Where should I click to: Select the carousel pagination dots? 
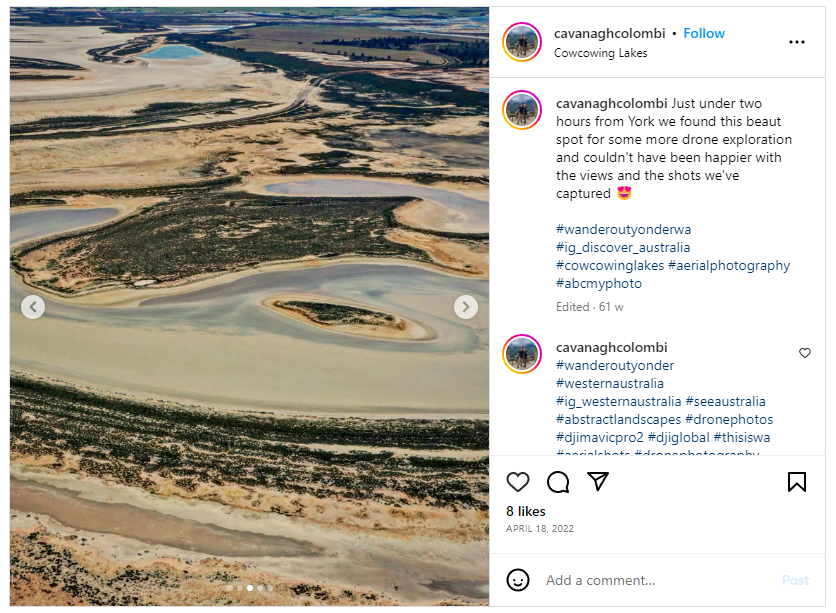250,588
